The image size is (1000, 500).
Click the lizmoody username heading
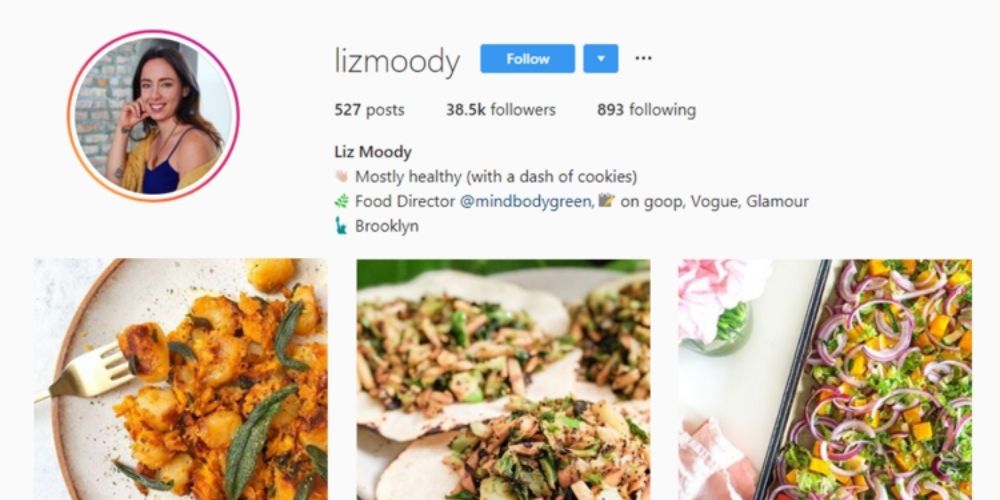tap(397, 61)
